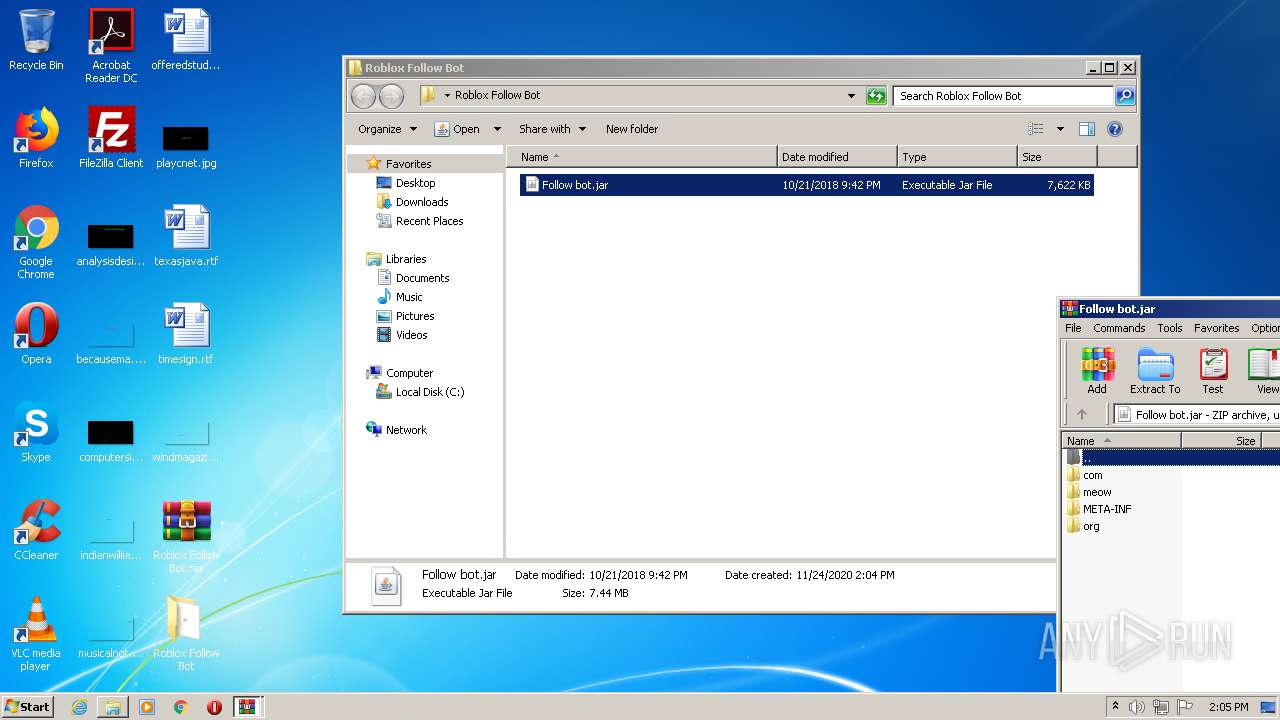
Task: Click New folder button in Explorer
Action: [632, 129]
